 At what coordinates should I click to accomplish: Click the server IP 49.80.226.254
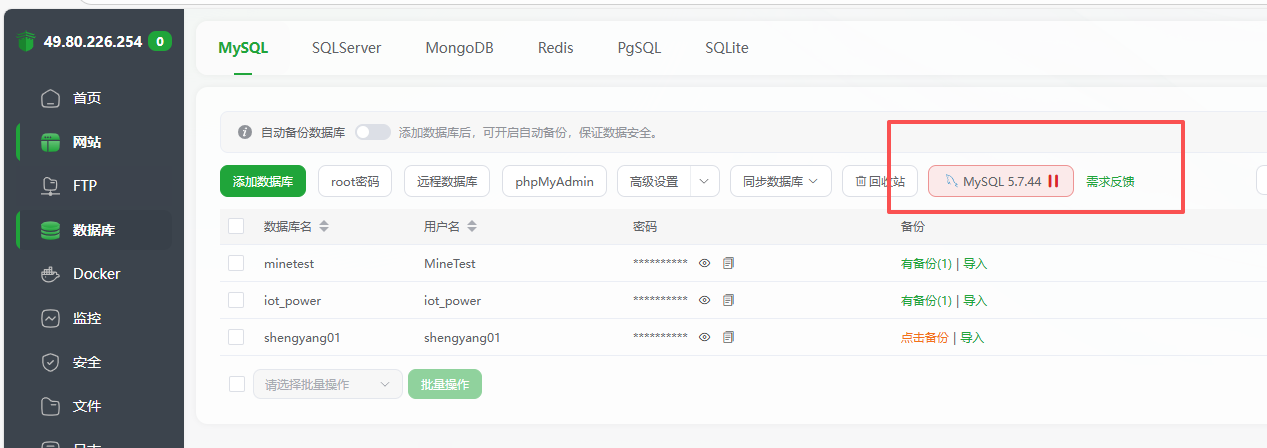tap(93, 42)
